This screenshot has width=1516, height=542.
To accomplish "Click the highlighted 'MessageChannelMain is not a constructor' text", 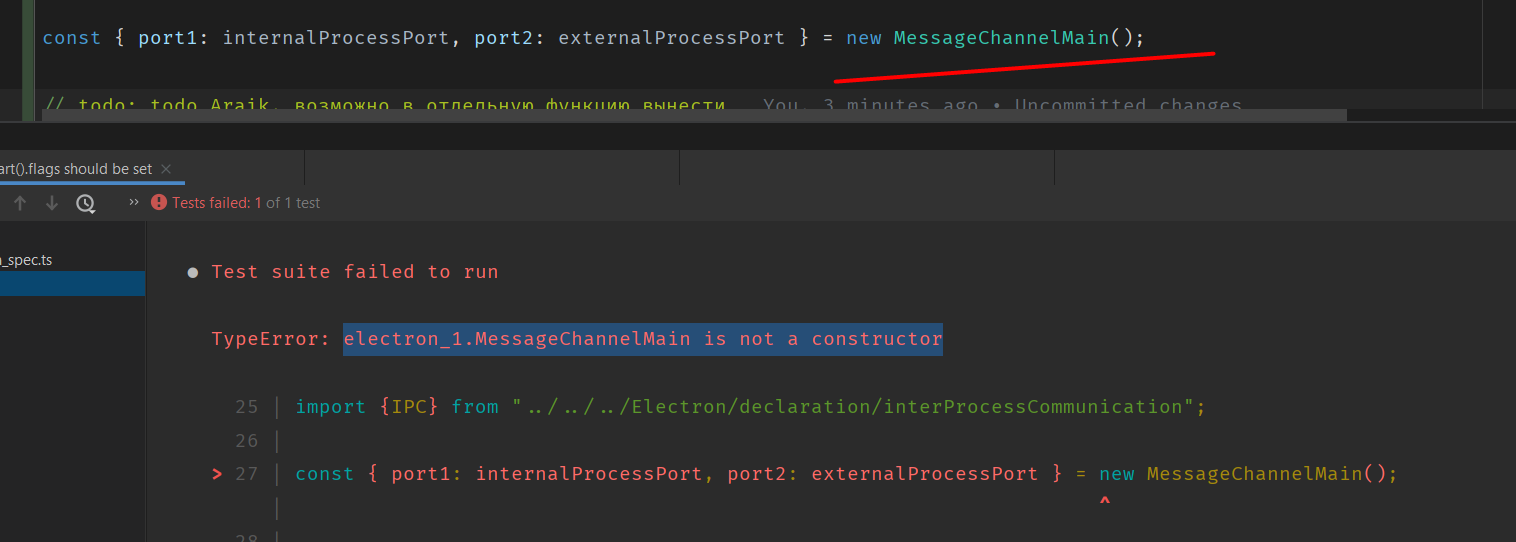I will (642, 339).
